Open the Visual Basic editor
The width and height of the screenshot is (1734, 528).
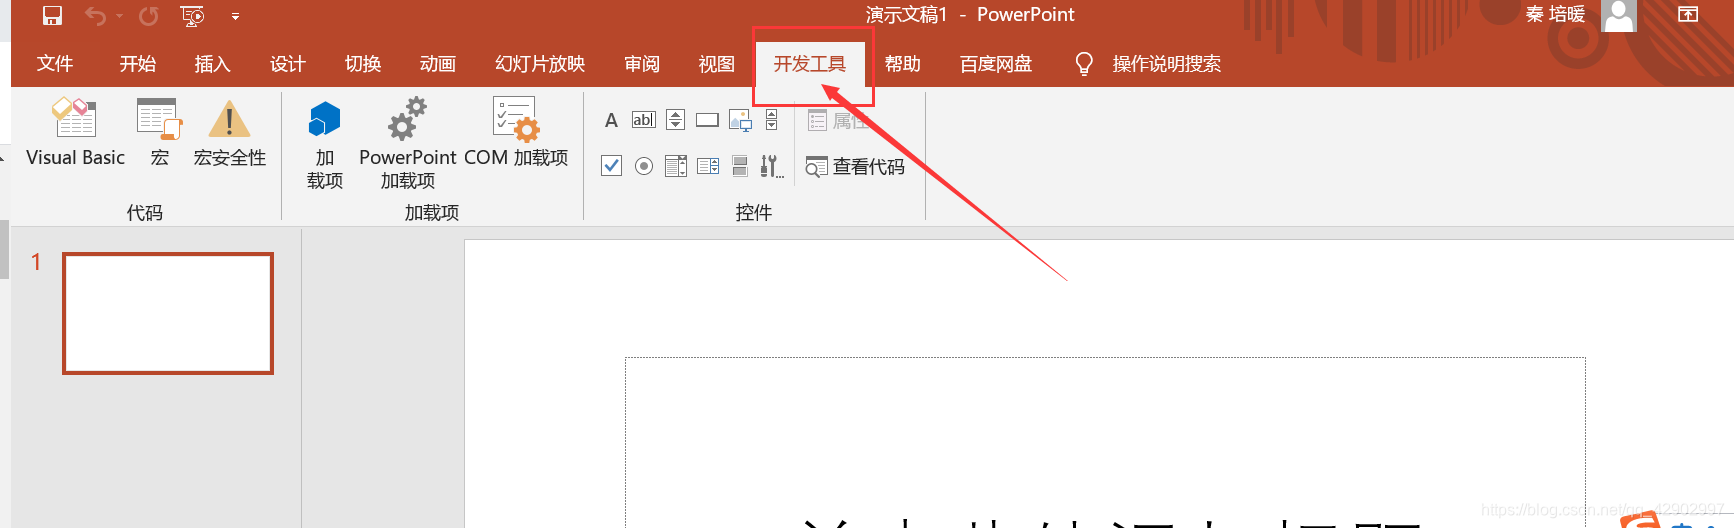pos(75,133)
